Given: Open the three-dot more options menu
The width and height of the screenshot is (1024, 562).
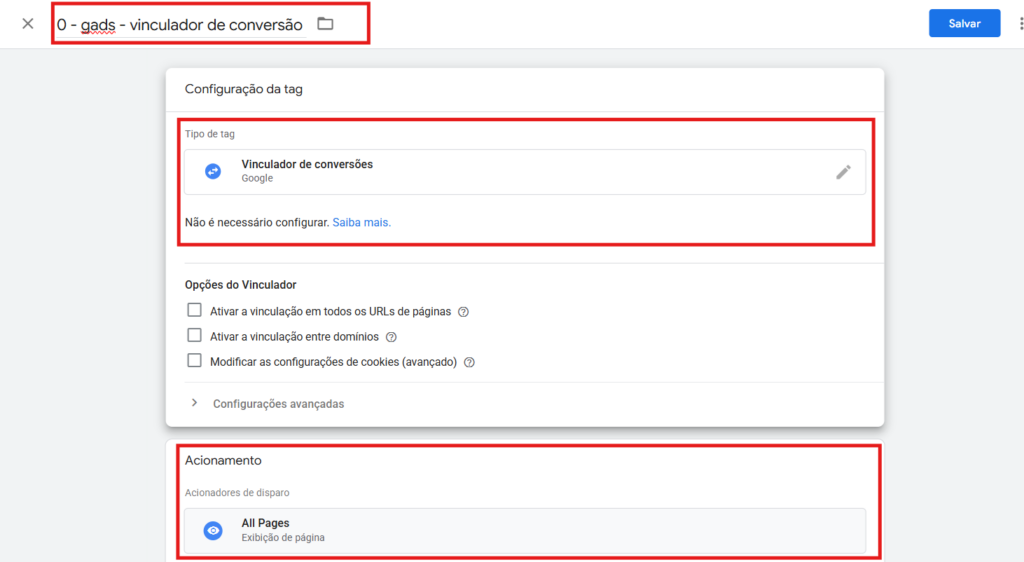Looking at the screenshot, I should (x=1020, y=23).
